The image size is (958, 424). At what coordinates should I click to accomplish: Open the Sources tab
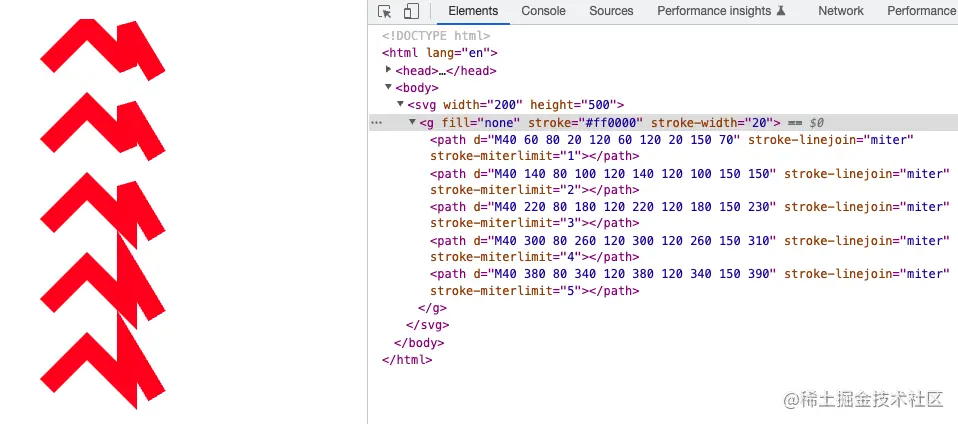611,11
